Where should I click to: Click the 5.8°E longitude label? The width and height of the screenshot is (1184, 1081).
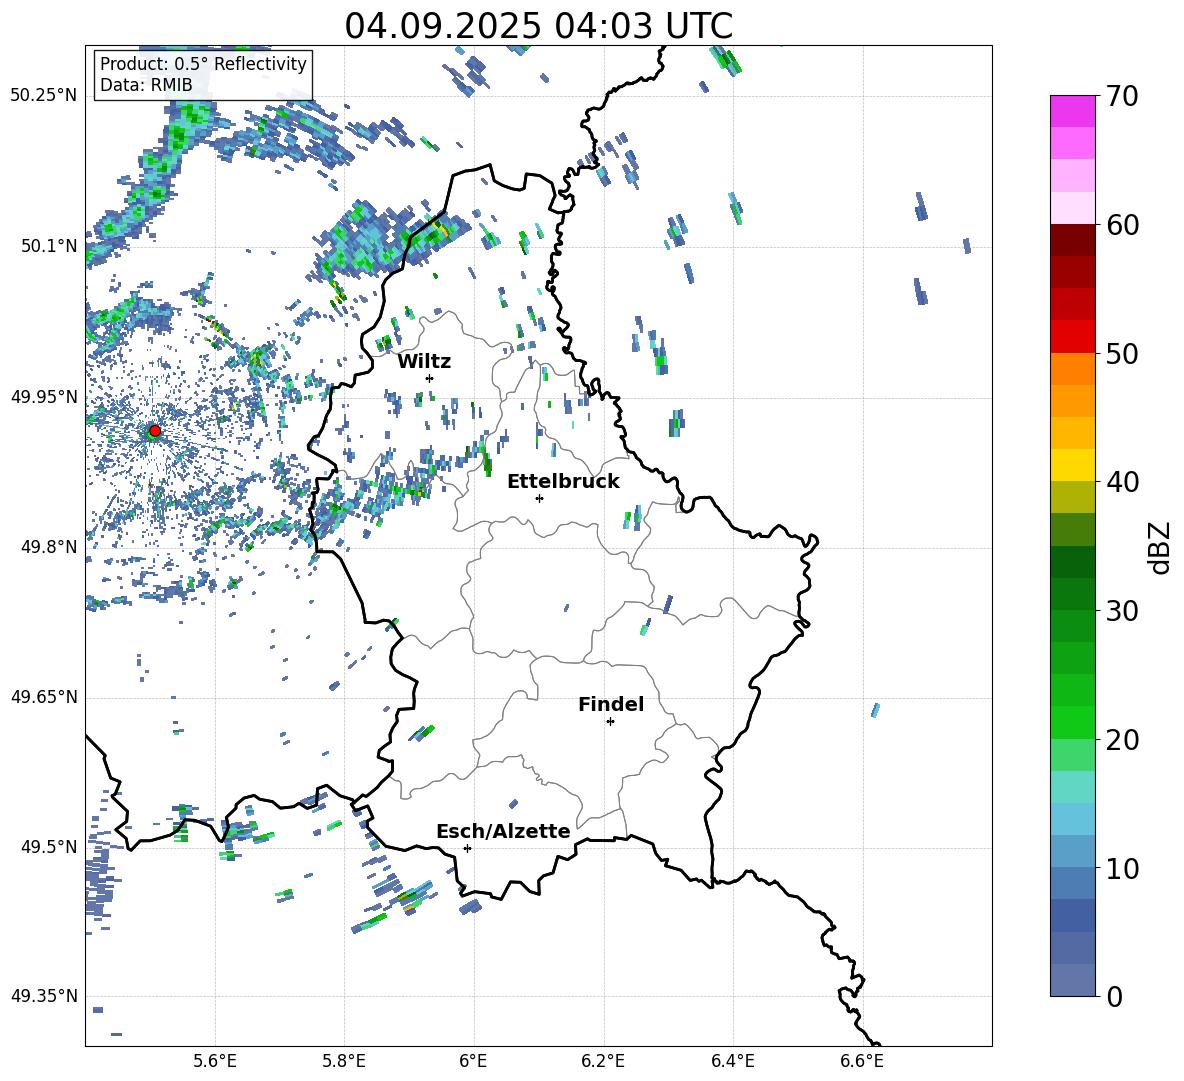(344, 1061)
